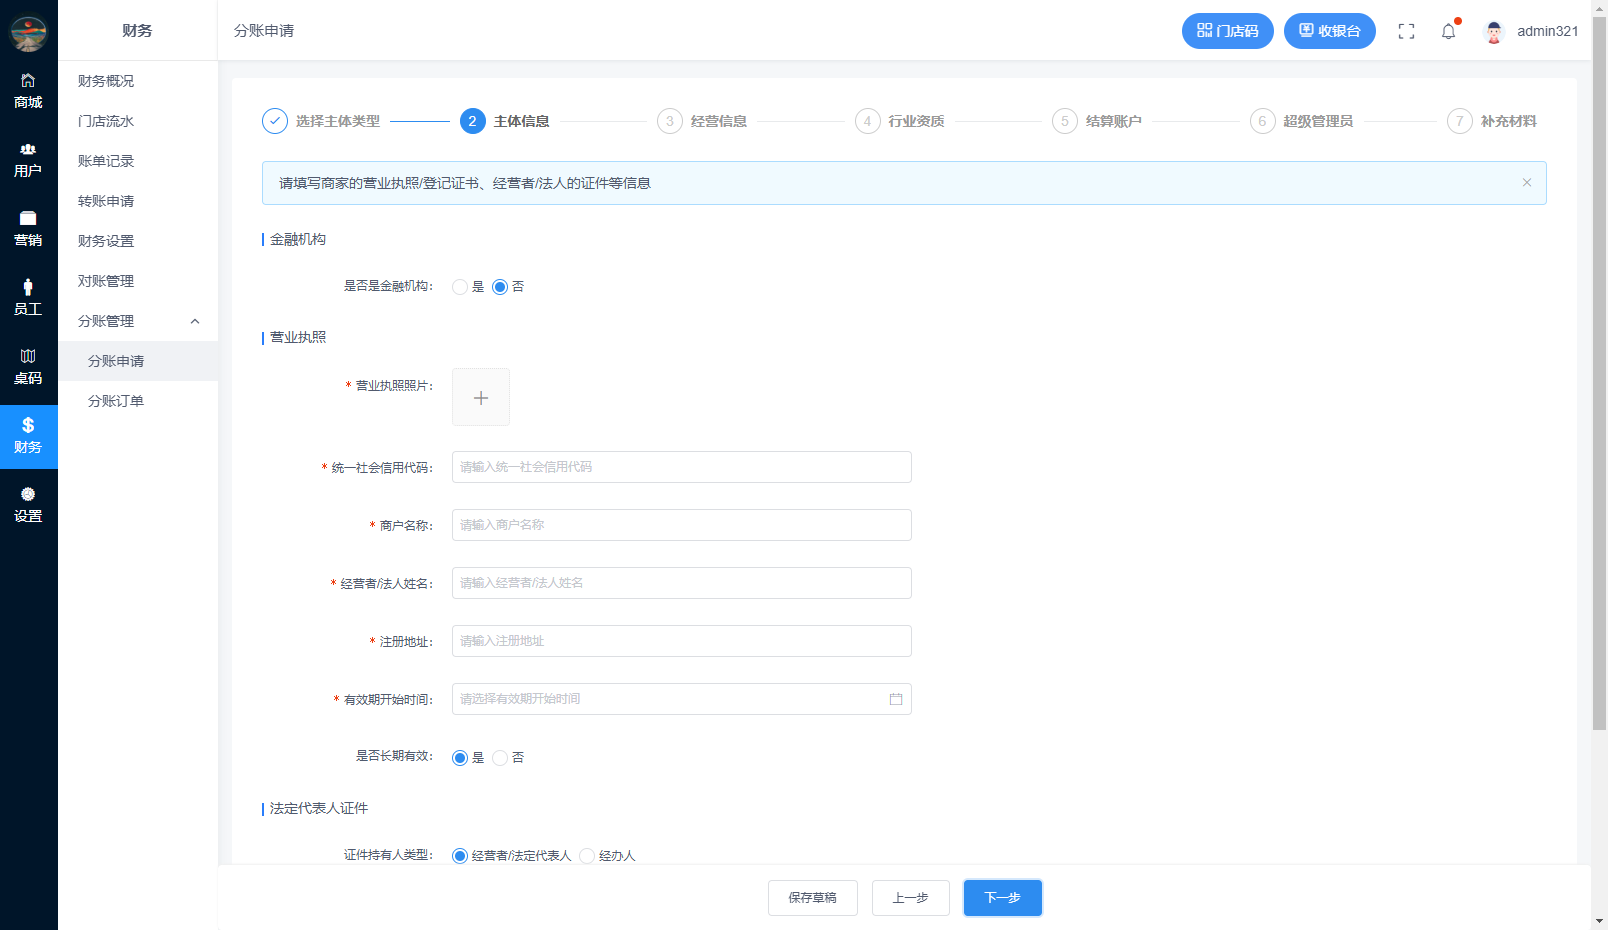The width and height of the screenshot is (1608, 930).
Task: Open the notification bell
Action: tap(1448, 31)
